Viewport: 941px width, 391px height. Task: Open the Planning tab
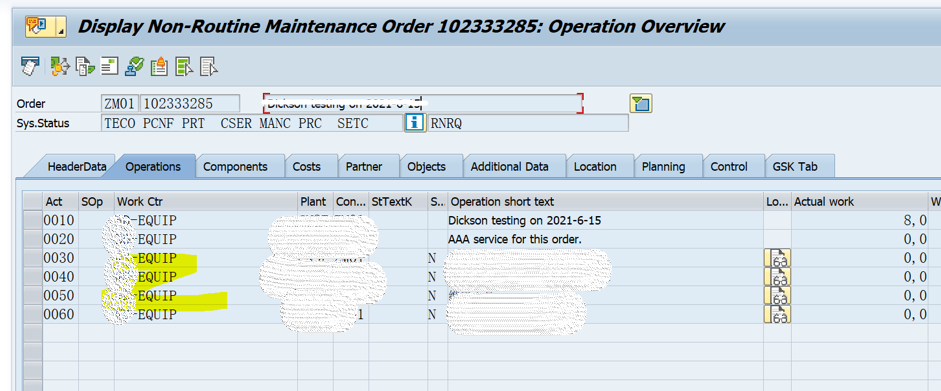pos(664,167)
